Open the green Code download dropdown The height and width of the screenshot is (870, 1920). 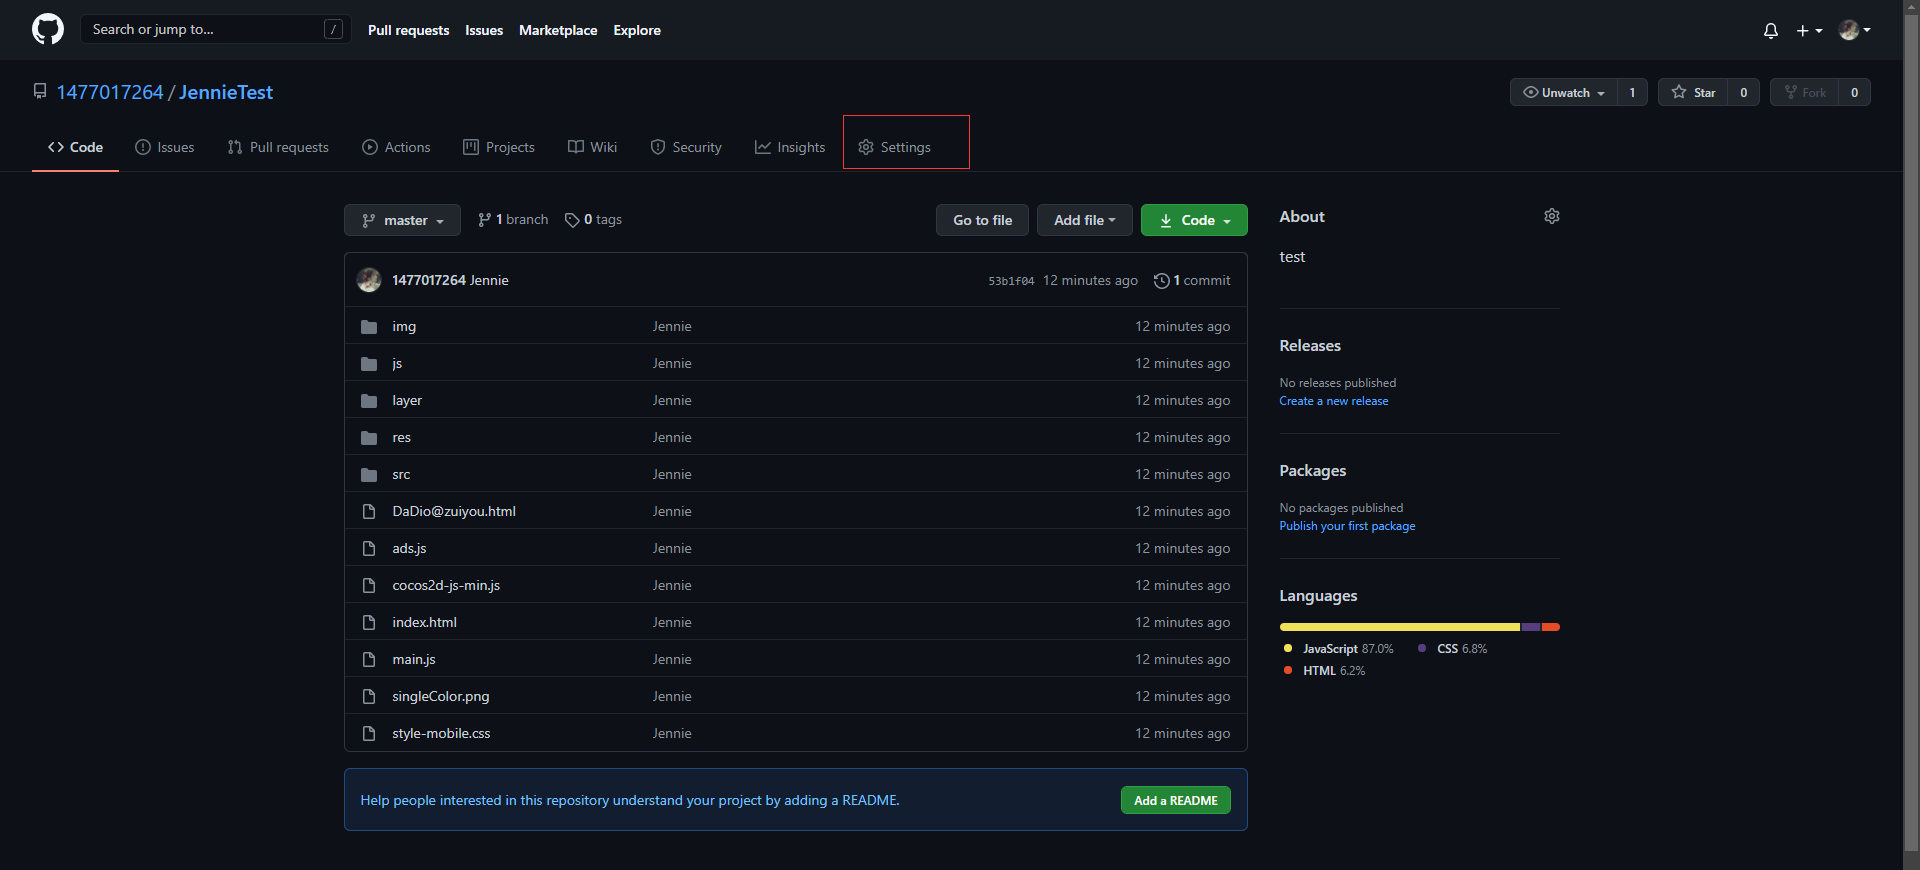click(1194, 220)
